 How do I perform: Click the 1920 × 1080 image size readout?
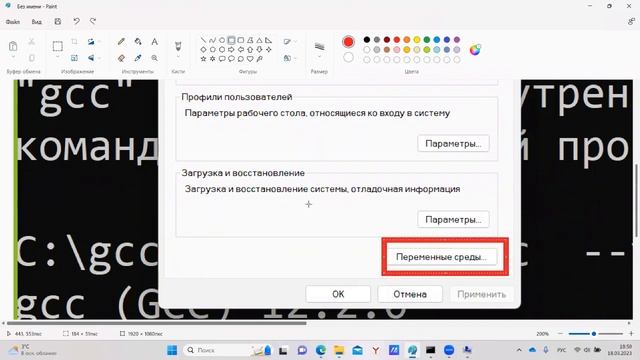[141, 334]
